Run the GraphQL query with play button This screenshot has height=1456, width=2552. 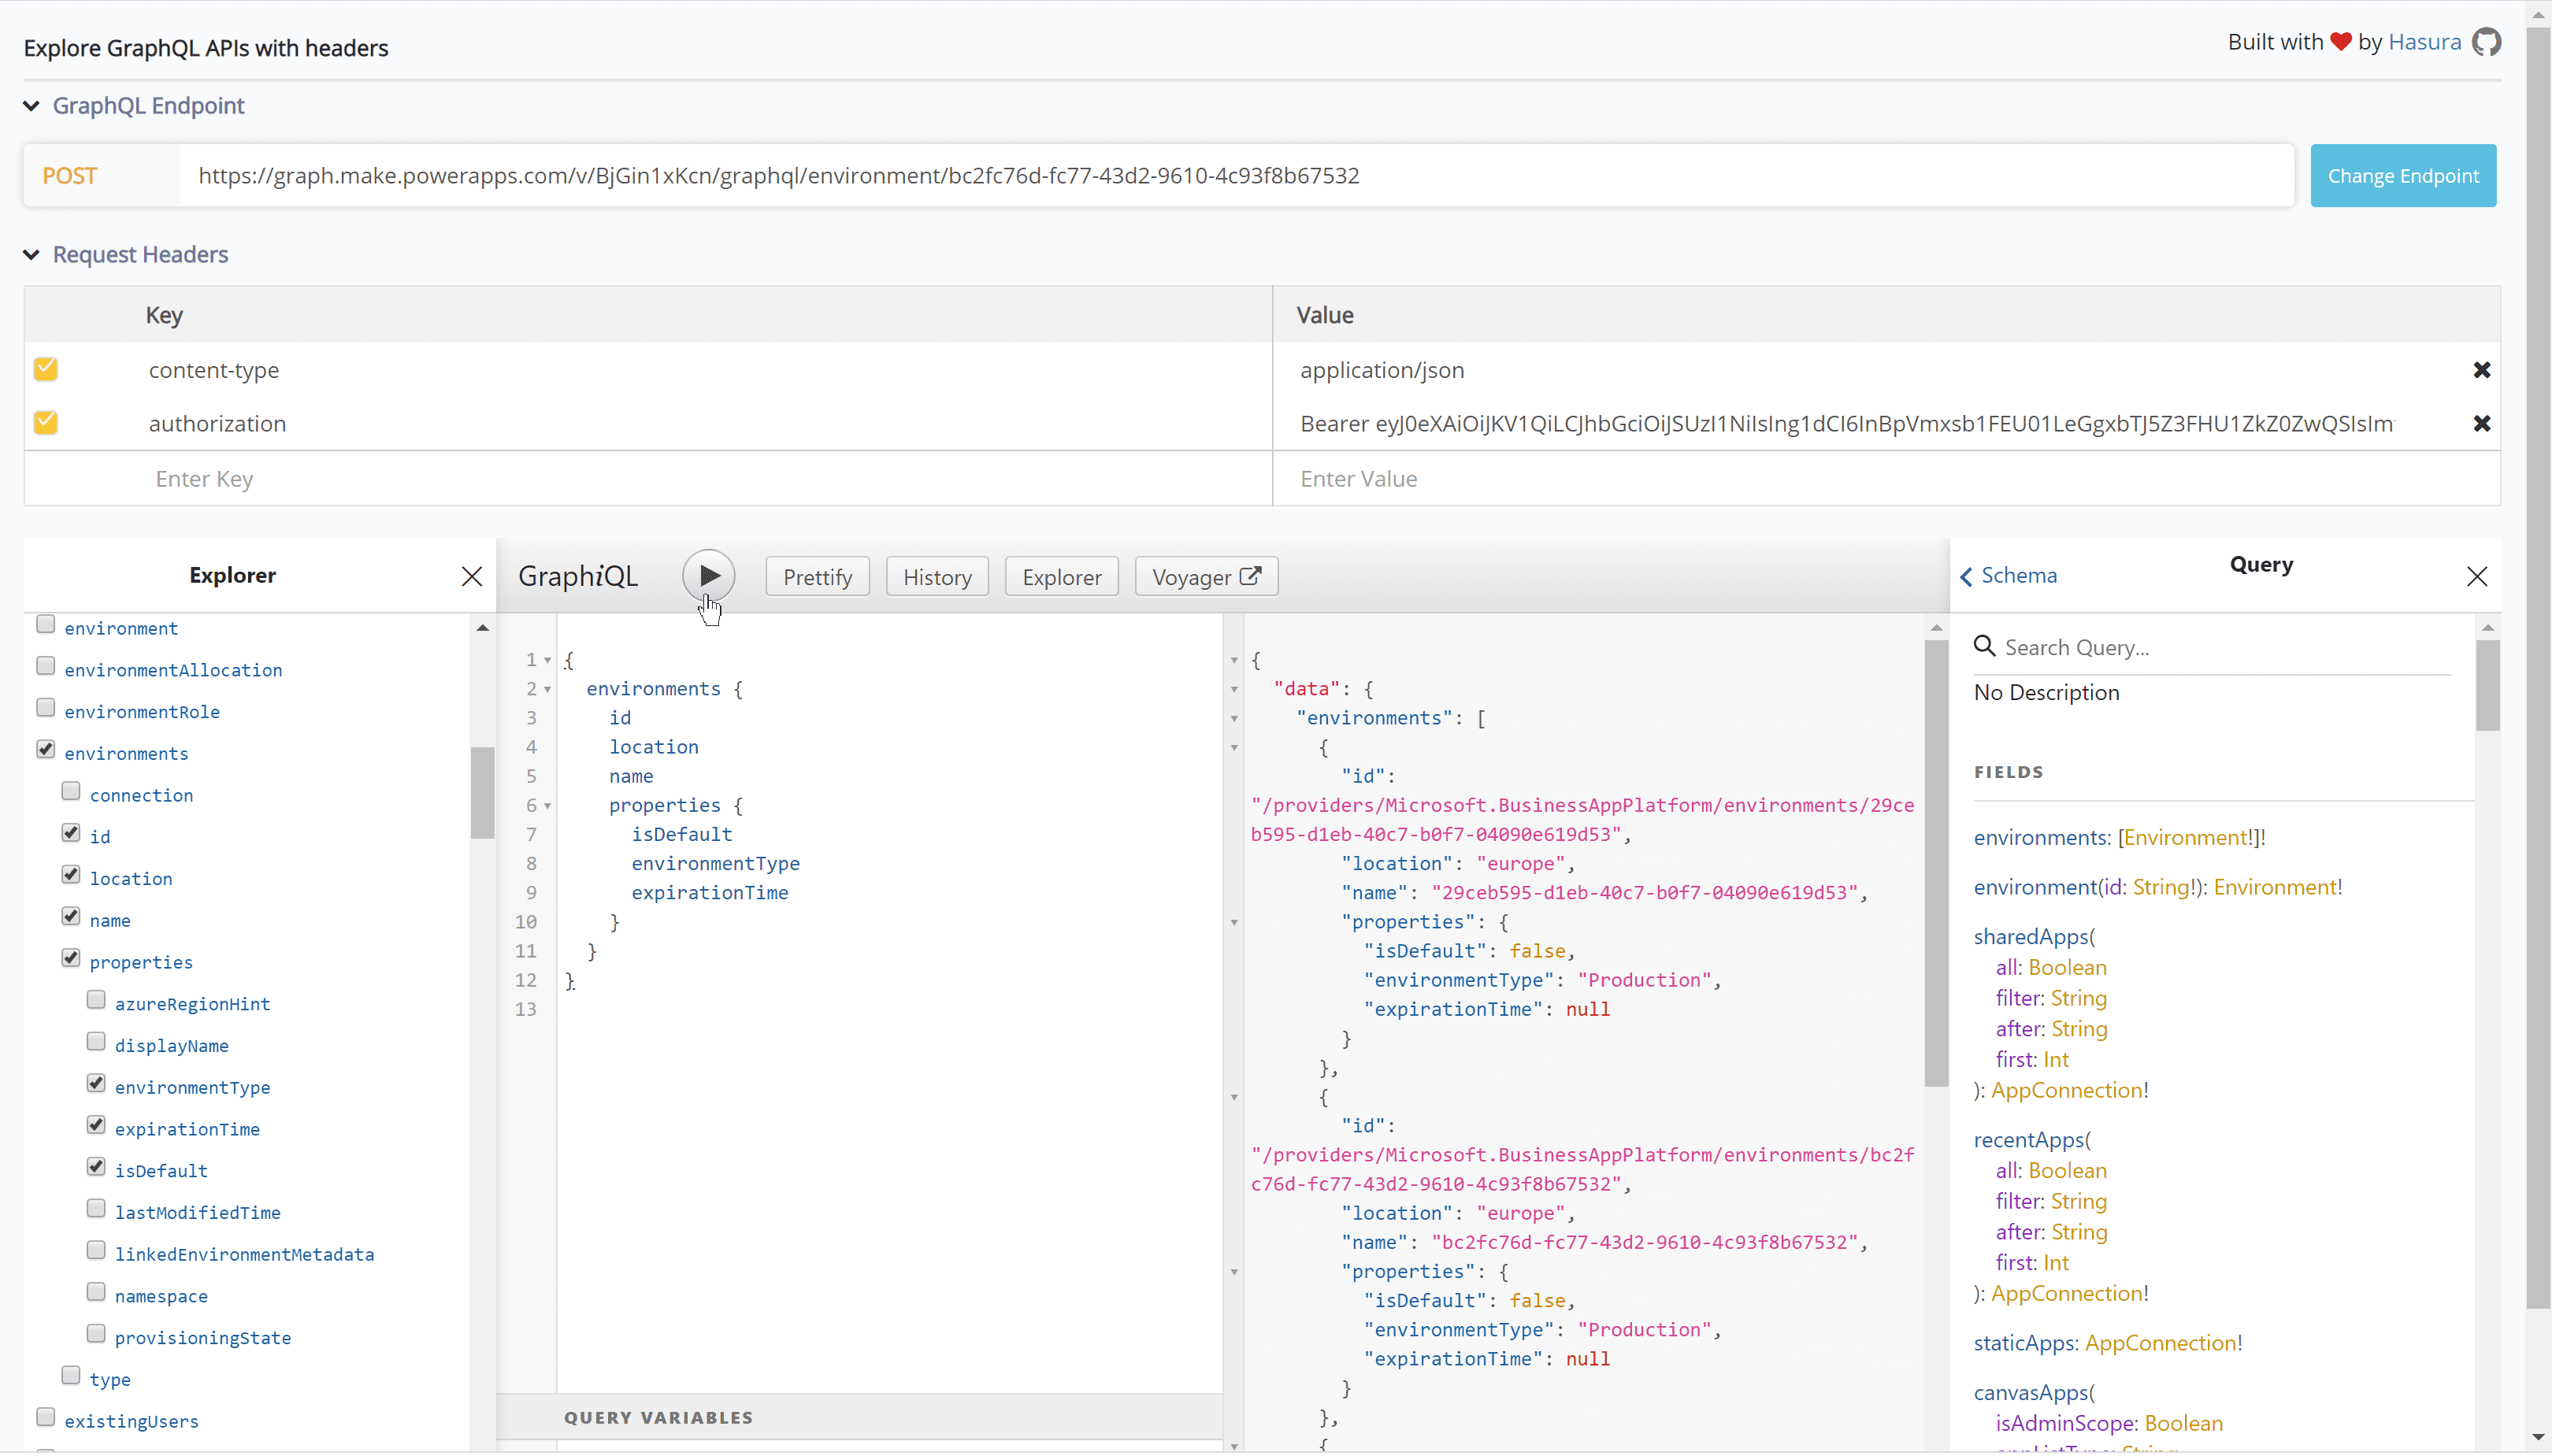(x=708, y=576)
